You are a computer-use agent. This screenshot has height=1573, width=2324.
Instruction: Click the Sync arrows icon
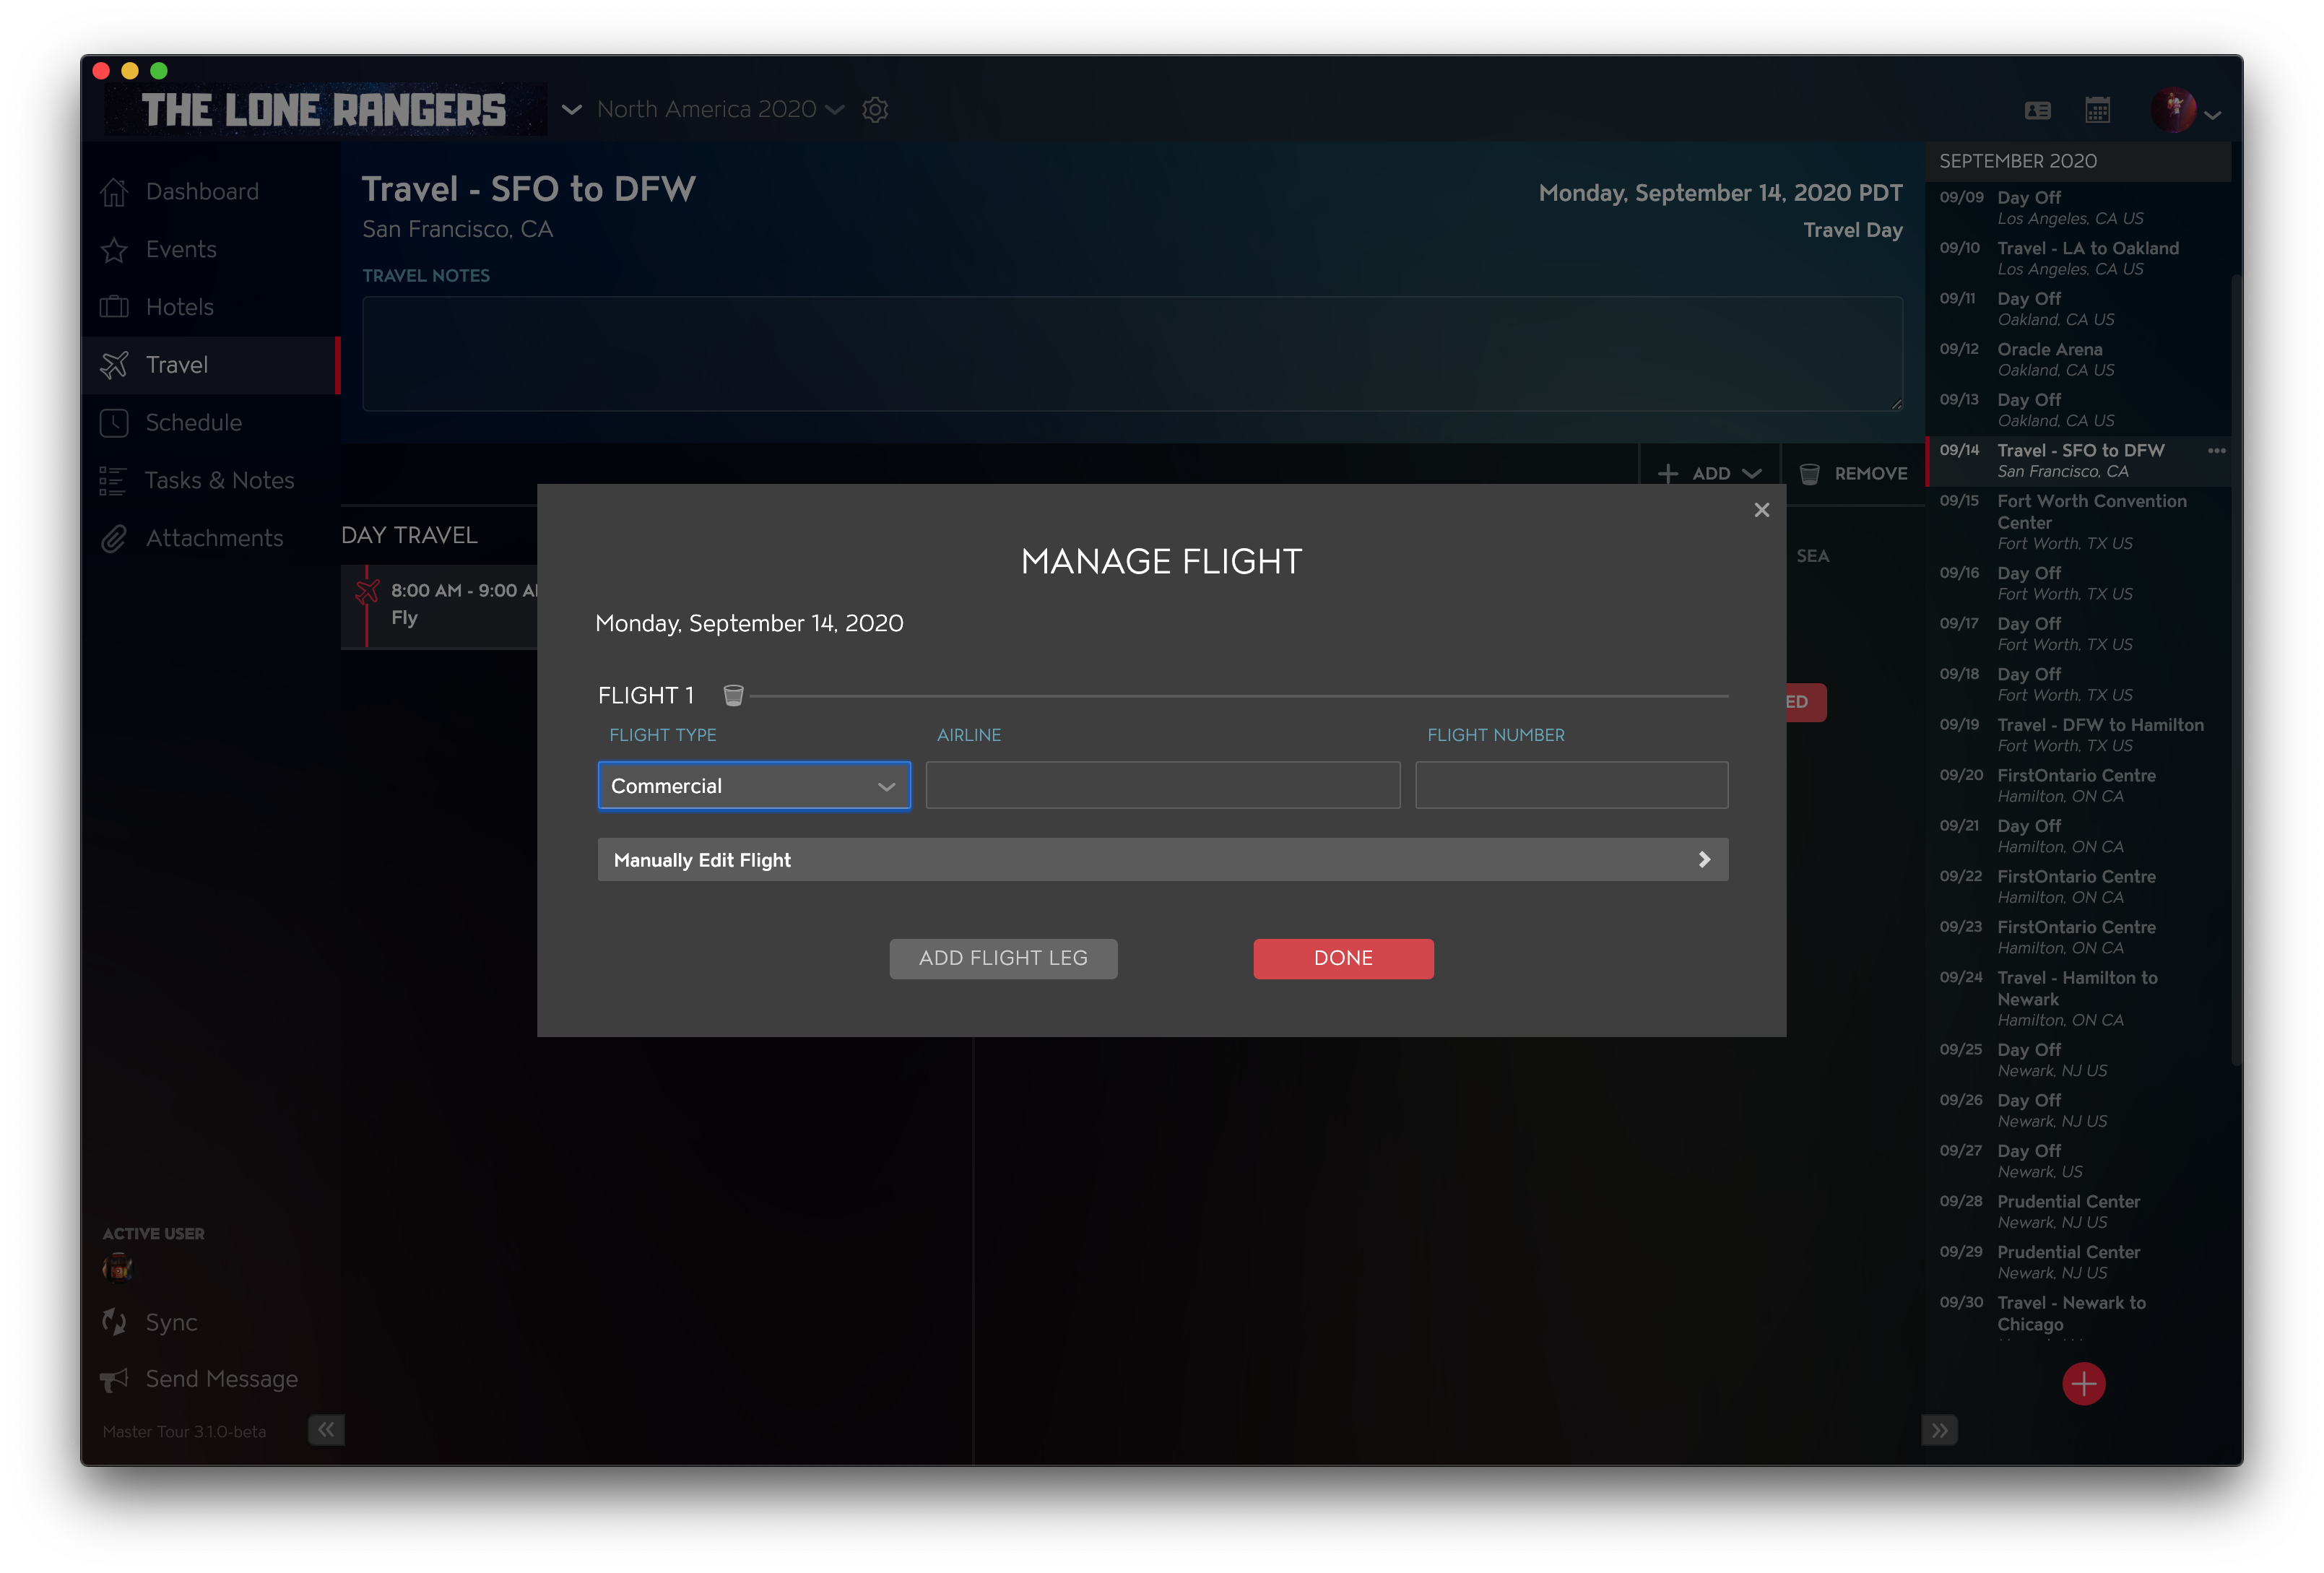point(114,1322)
